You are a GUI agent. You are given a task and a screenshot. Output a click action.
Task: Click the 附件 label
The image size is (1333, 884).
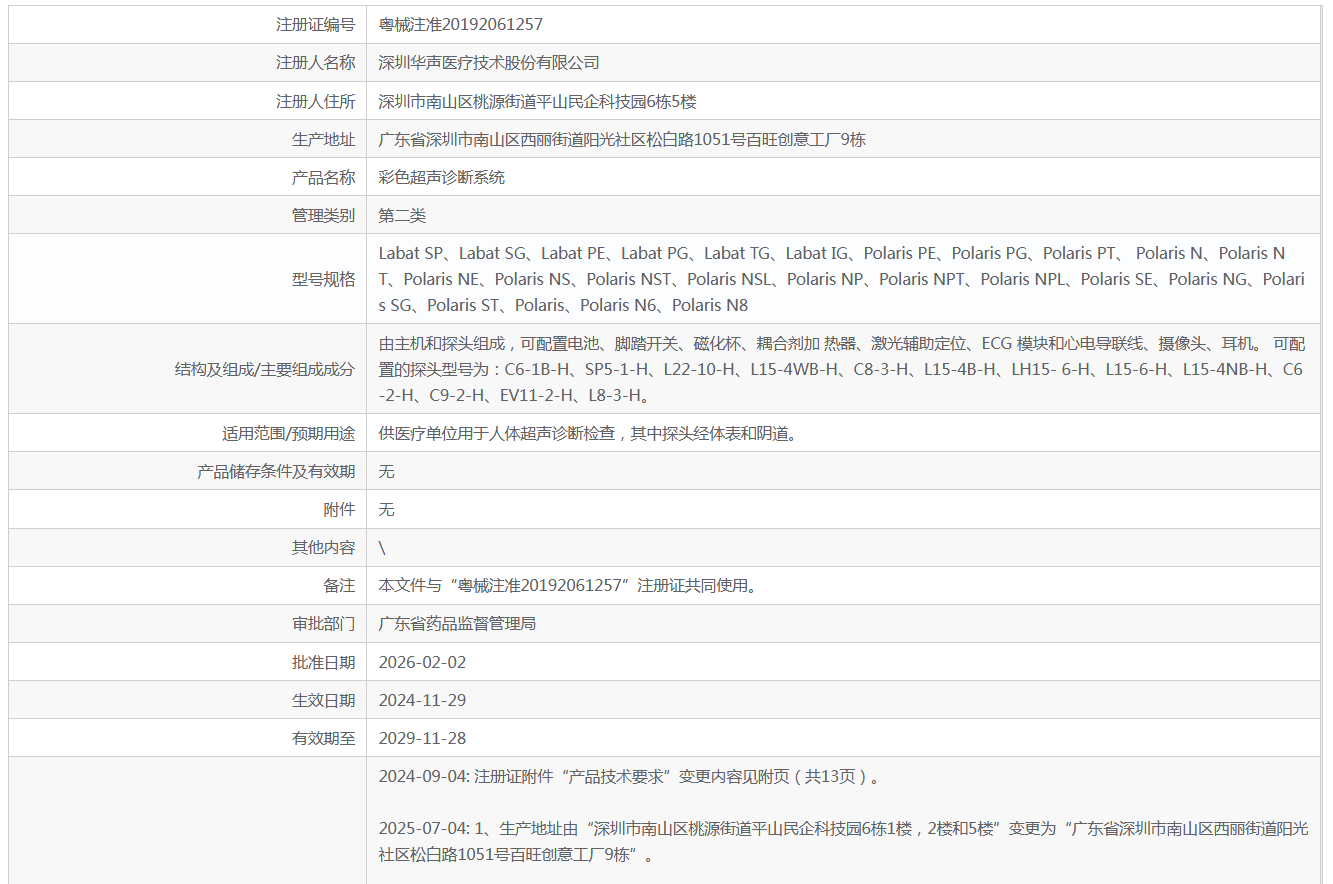coord(339,509)
